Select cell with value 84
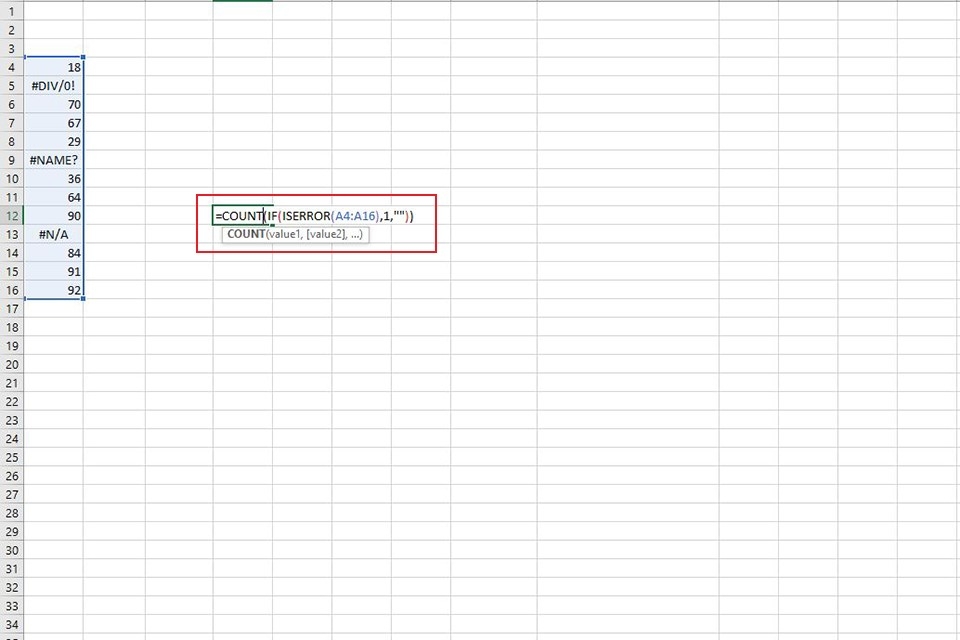The image size is (960, 640). (x=54, y=252)
